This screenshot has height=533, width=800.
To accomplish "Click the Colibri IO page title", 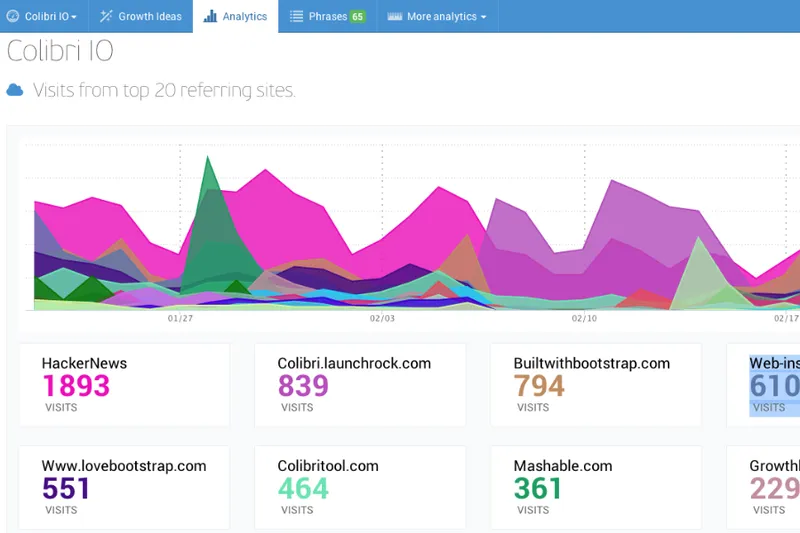I will point(60,50).
